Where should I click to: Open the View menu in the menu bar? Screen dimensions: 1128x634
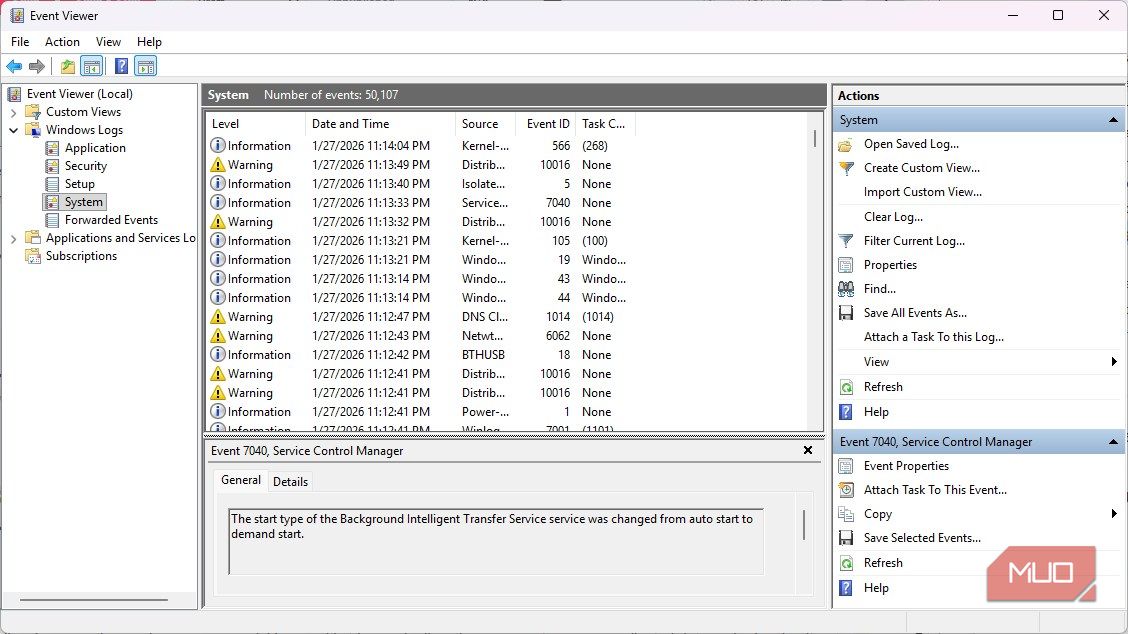(x=108, y=42)
